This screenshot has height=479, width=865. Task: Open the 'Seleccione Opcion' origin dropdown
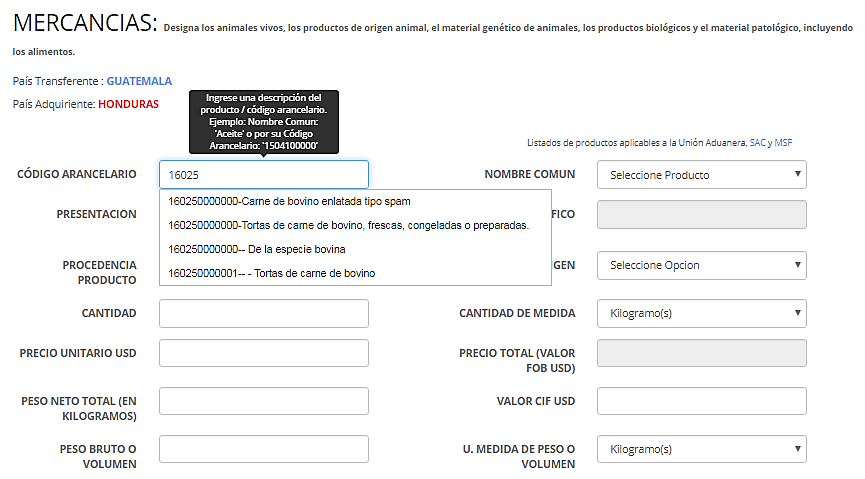coord(702,265)
